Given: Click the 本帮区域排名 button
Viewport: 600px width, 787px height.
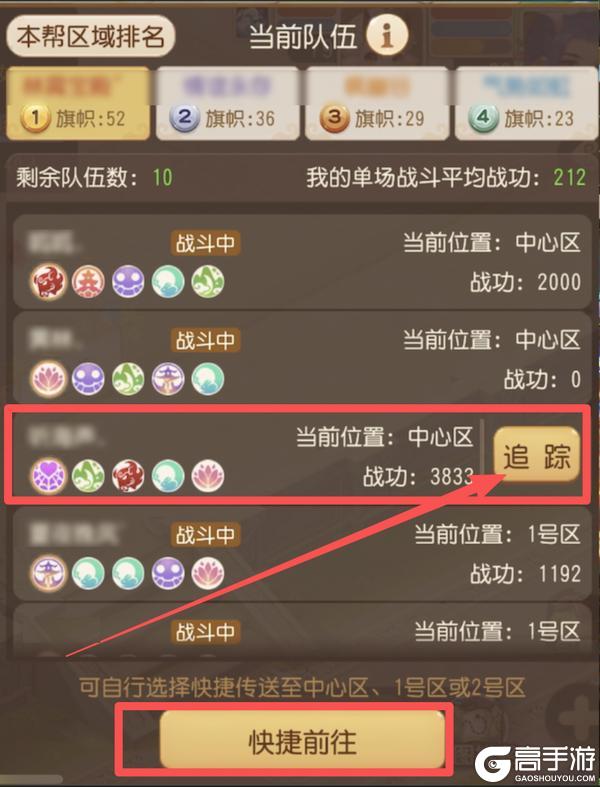Looking at the screenshot, I should coord(90,36).
